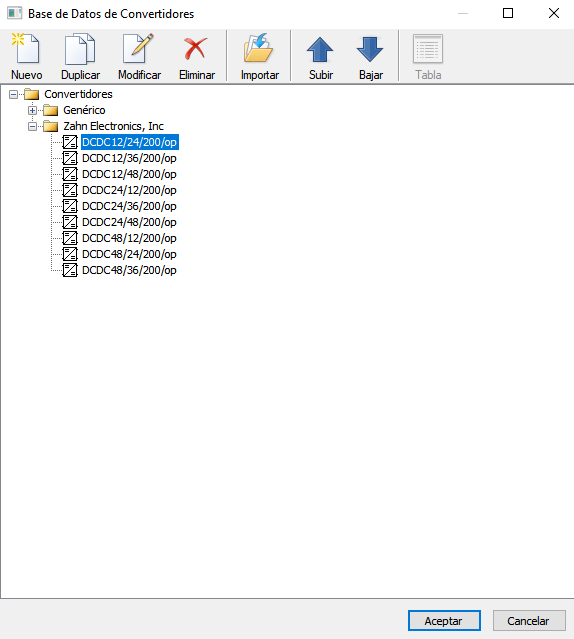Choose DCDC48/24/200/op in the tree
The width and height of the screenshot is (574, 639).
[x=129, y=254]
